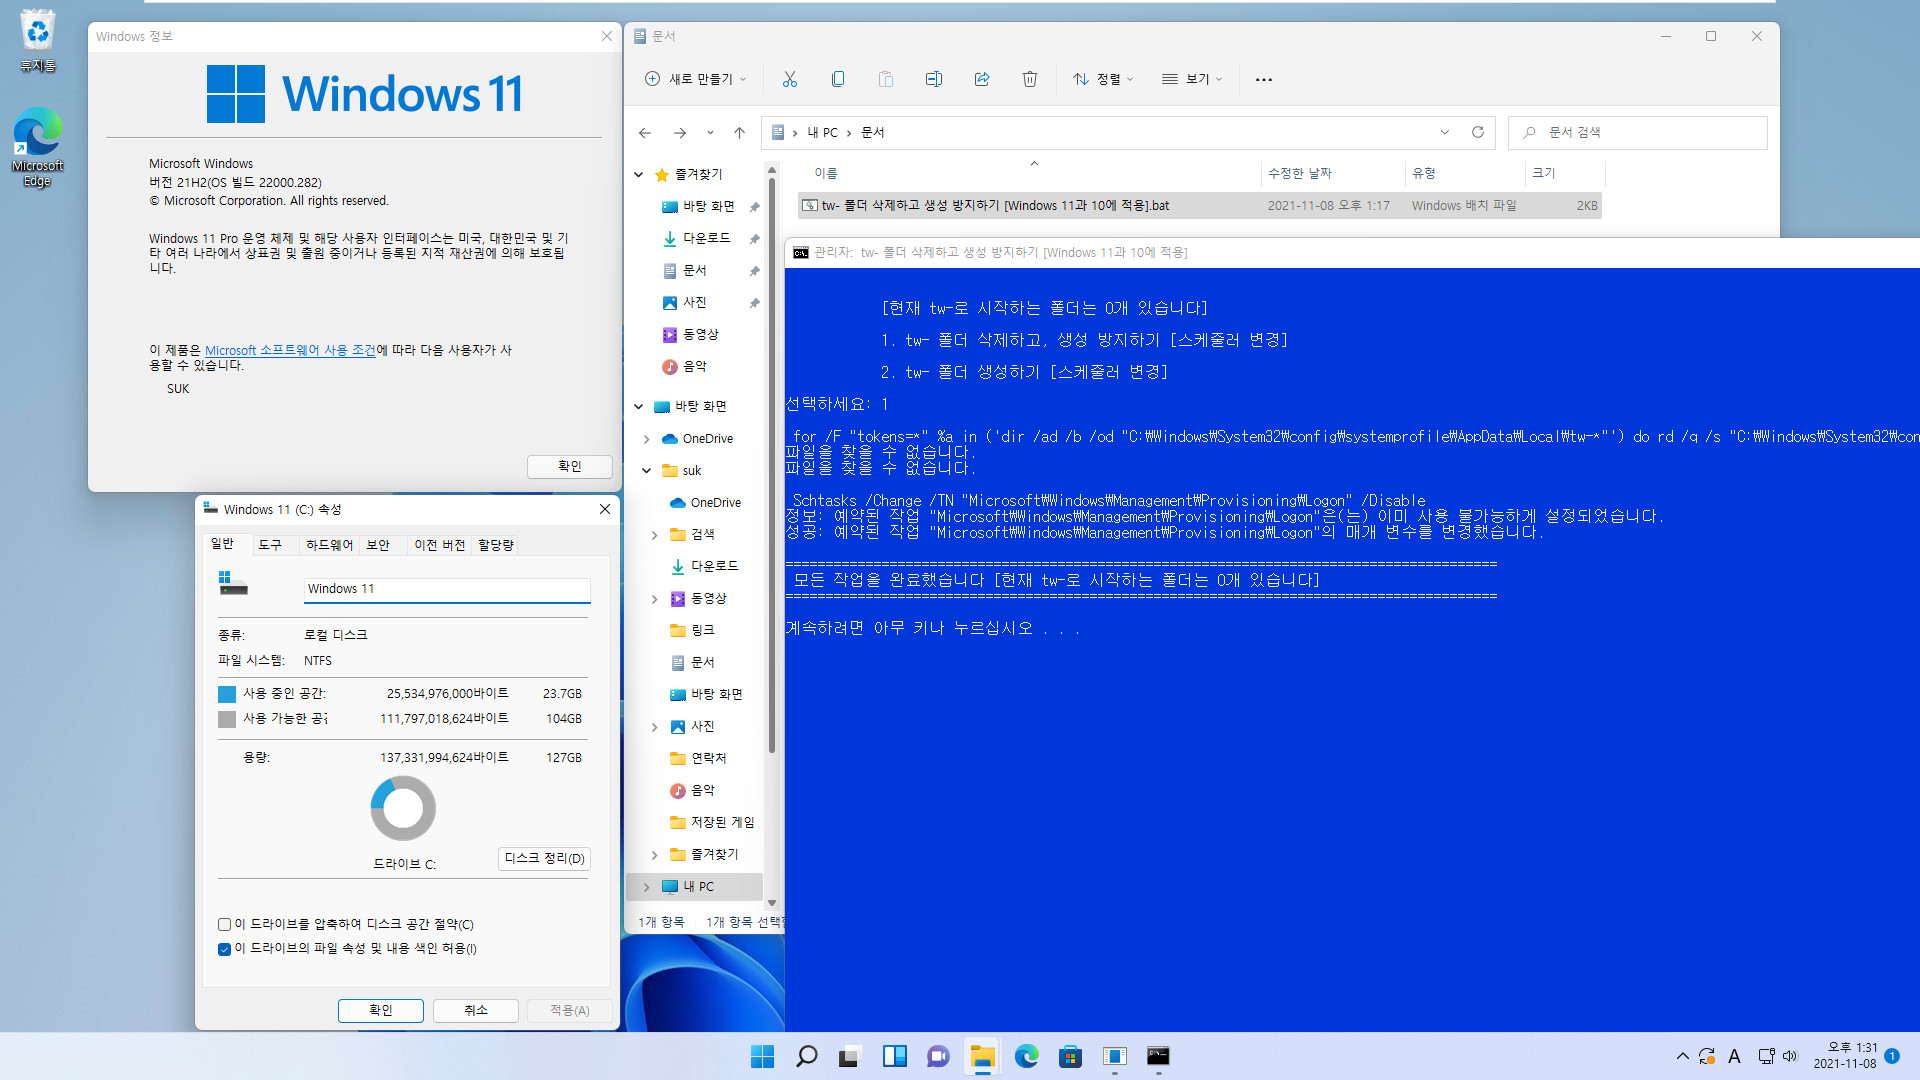1920x1080 pixels.
Task: Collapse the 즐겨찾기 quick access group
Action: click(x=639, y=174)
